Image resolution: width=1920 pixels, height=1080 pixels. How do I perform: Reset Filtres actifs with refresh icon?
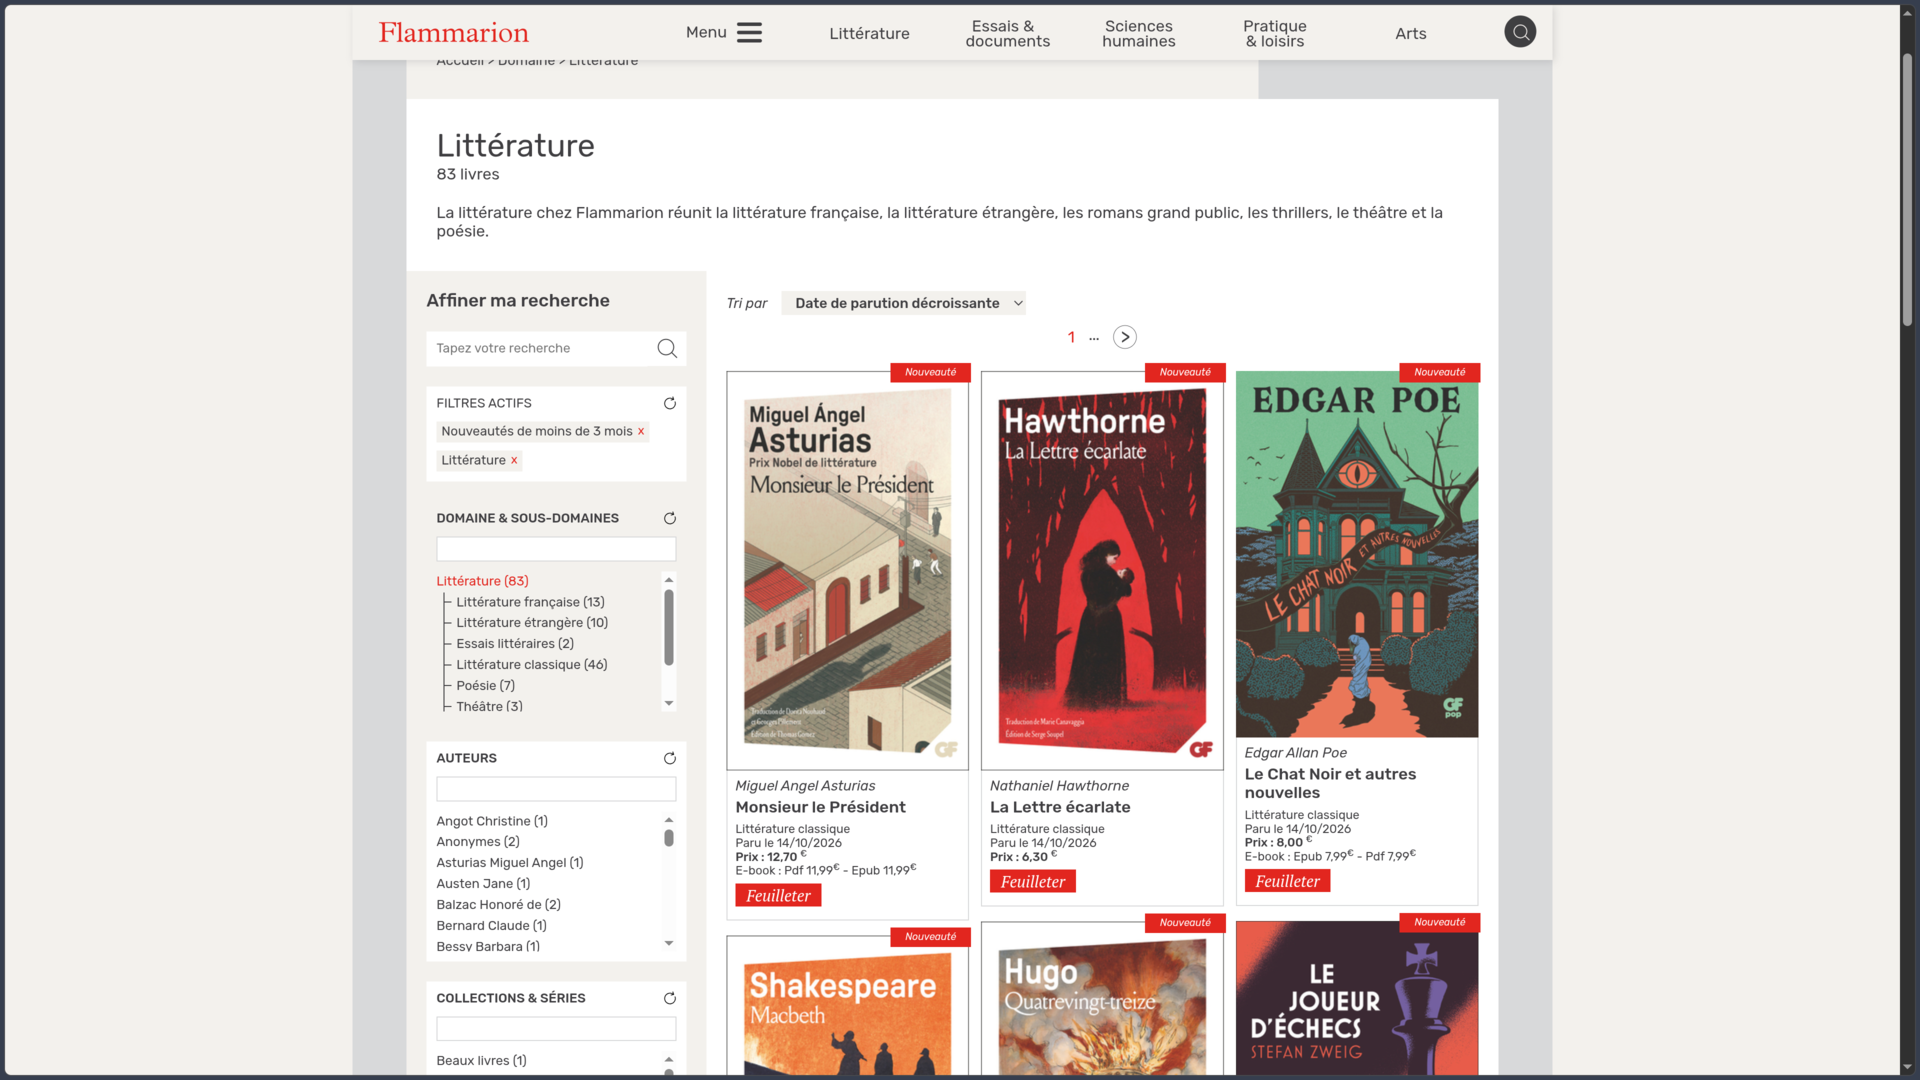pos(670,403)
